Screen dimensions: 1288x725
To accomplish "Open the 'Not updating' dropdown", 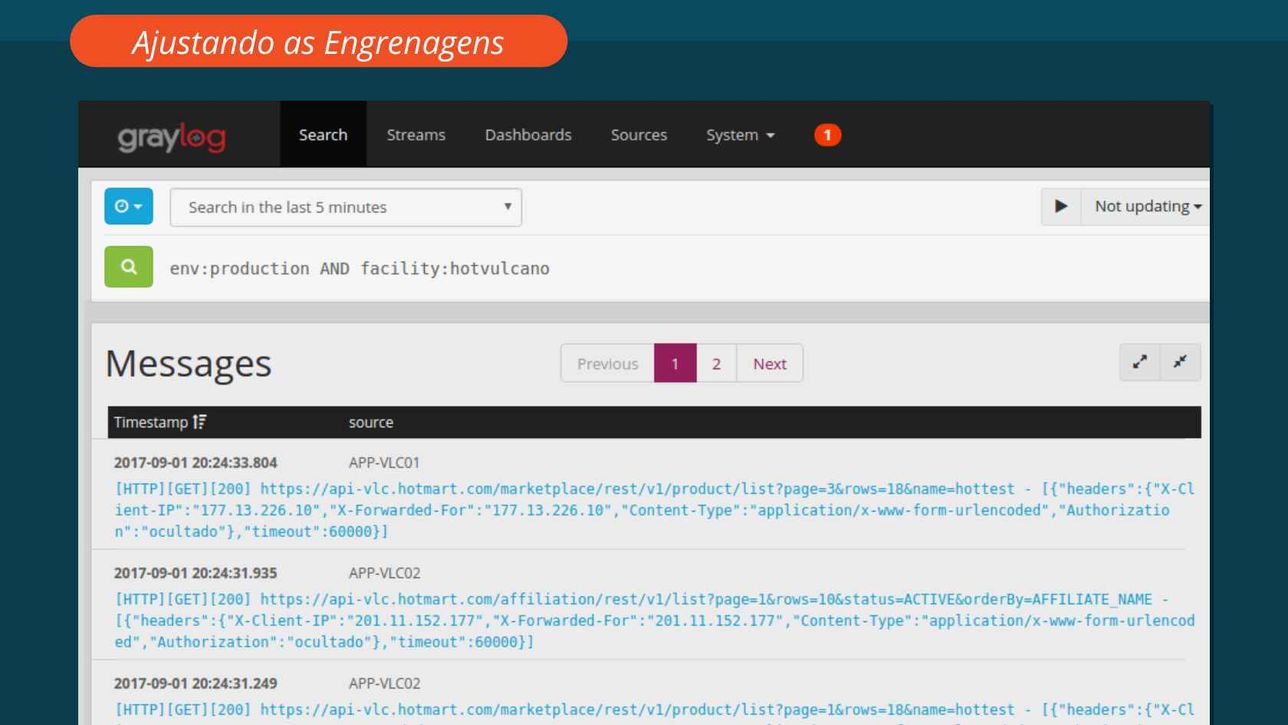I will coord(1146,206).
